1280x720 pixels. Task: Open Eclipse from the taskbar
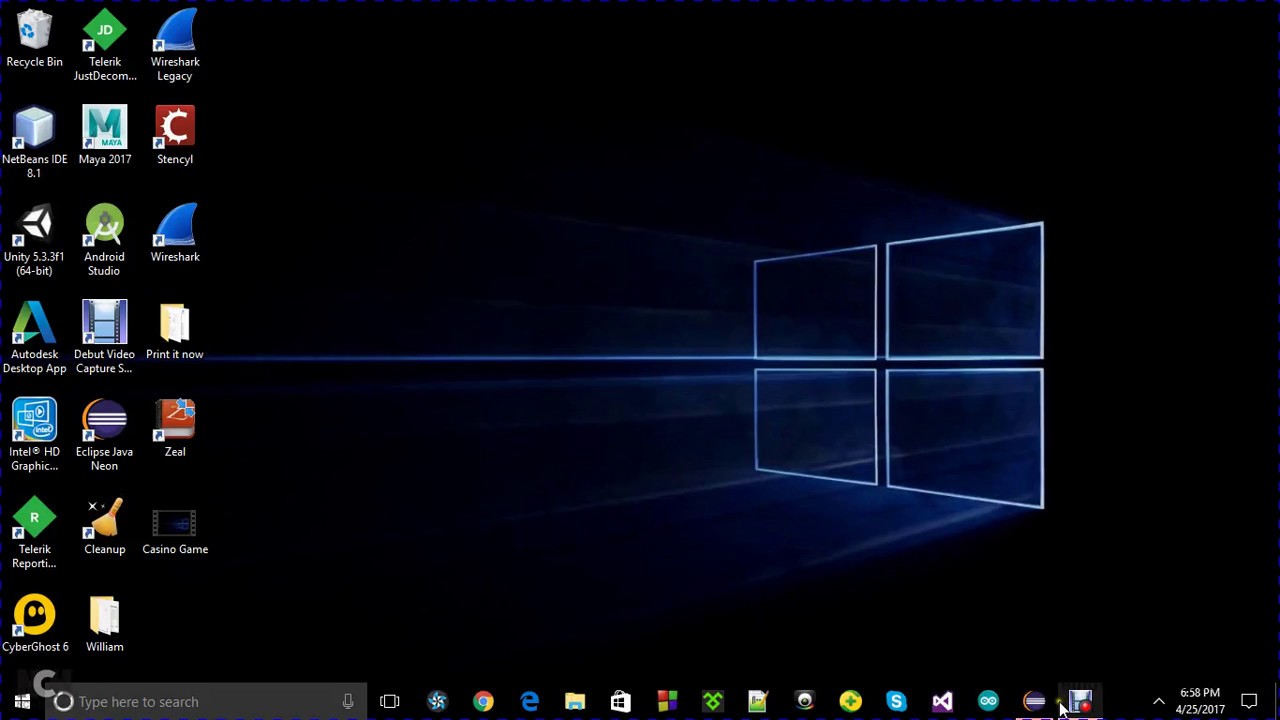click(x=1034, y=702)
